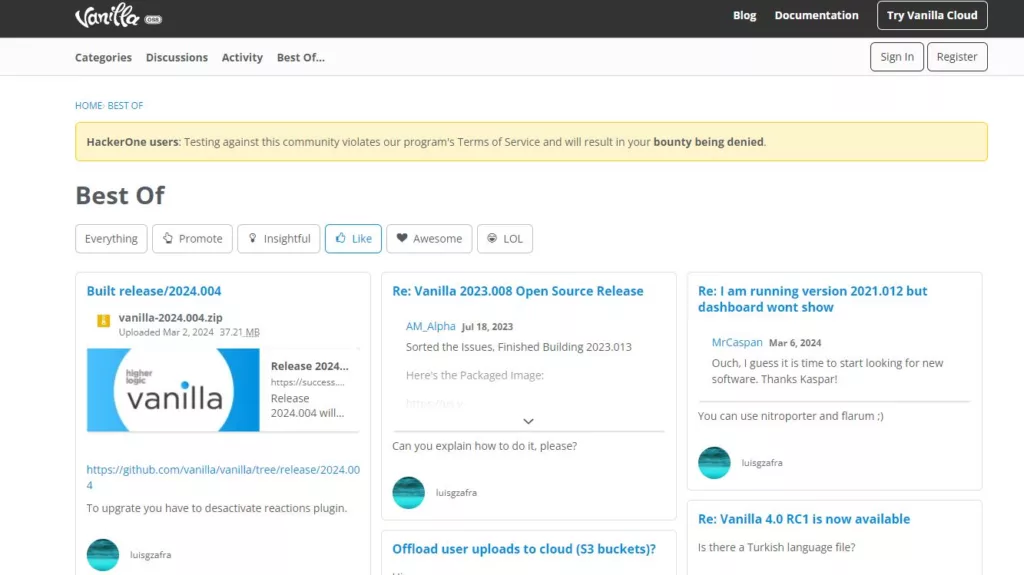
Task: Click the thumbs-up icon on the Like filter
Action: pyautogui.click(x=340, y=238)
